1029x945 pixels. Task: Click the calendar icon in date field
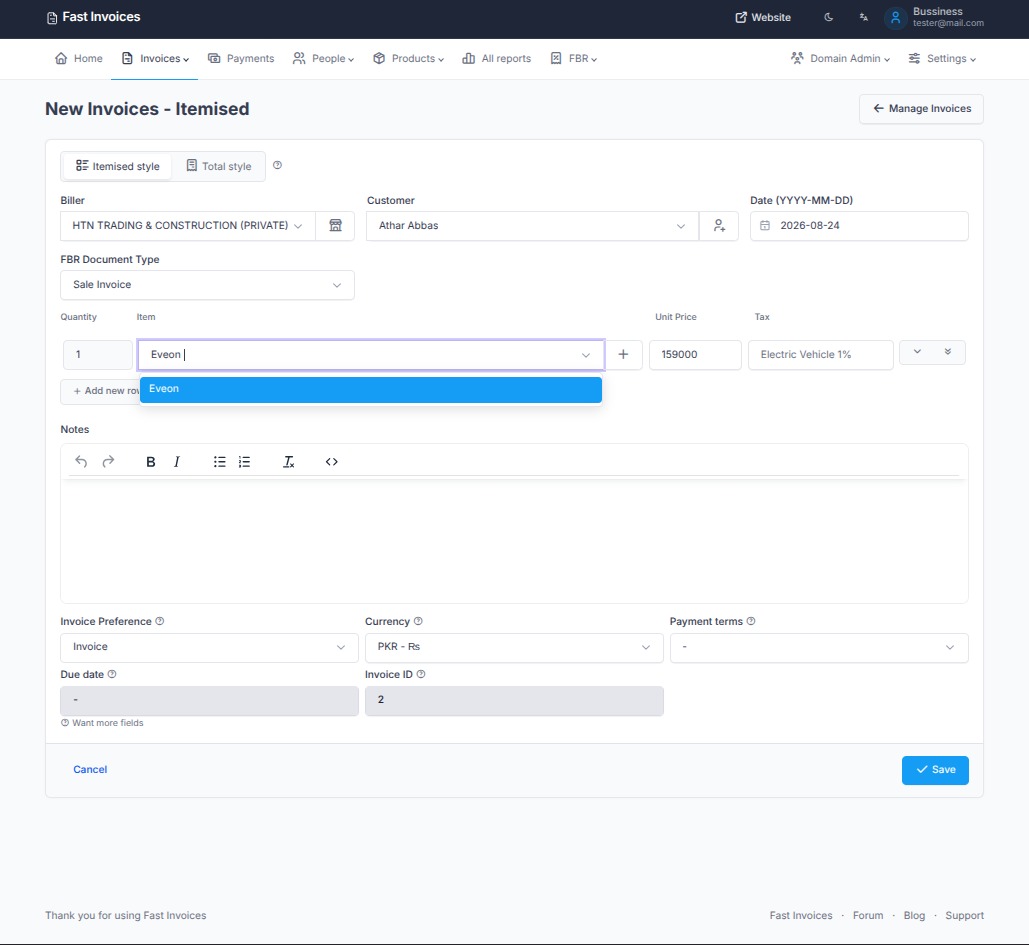[765, 226]
